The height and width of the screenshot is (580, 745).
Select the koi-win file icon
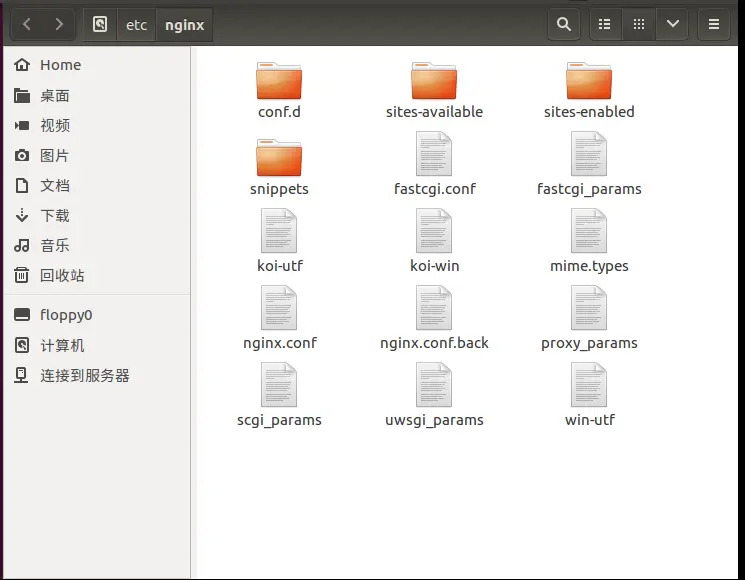(434, 231)
